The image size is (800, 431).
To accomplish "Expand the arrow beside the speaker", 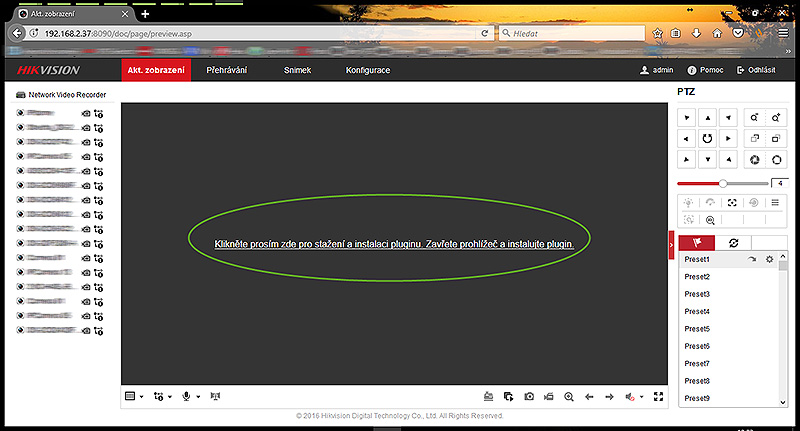I will click(642, 397).
